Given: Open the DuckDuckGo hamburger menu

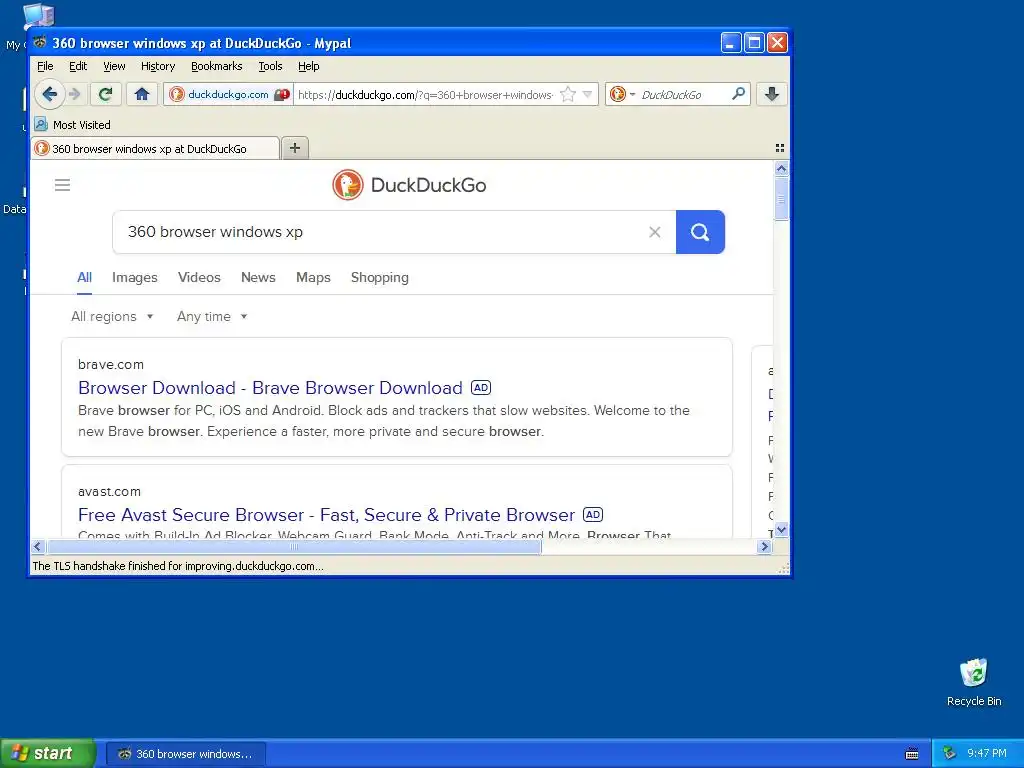Looking at the screenshot, I should click(62, 185).
